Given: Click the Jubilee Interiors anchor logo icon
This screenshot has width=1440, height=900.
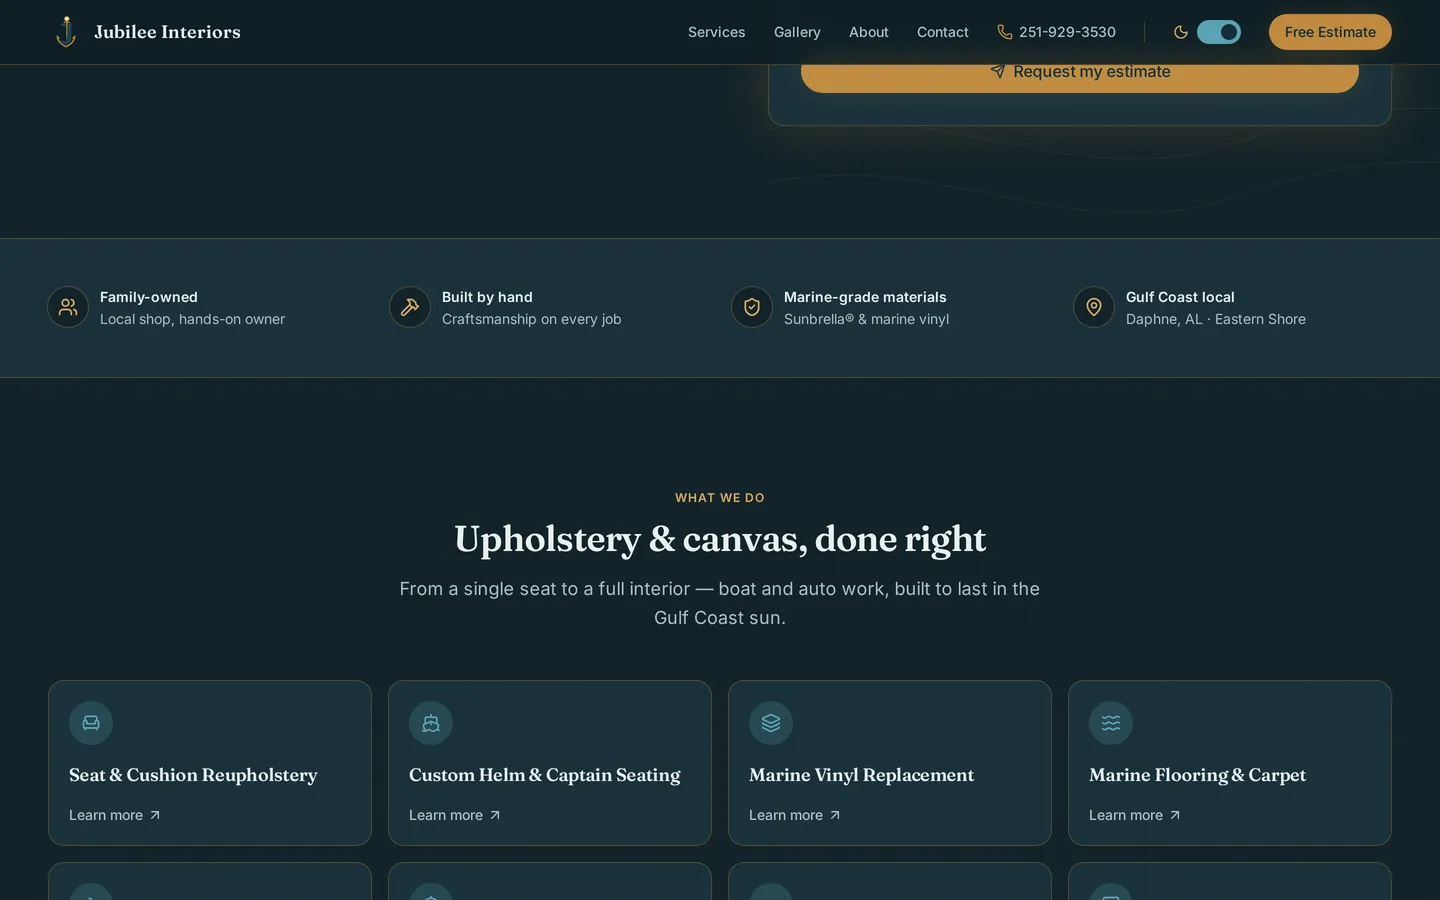Looking at the screenshot, I should [66, 32].
